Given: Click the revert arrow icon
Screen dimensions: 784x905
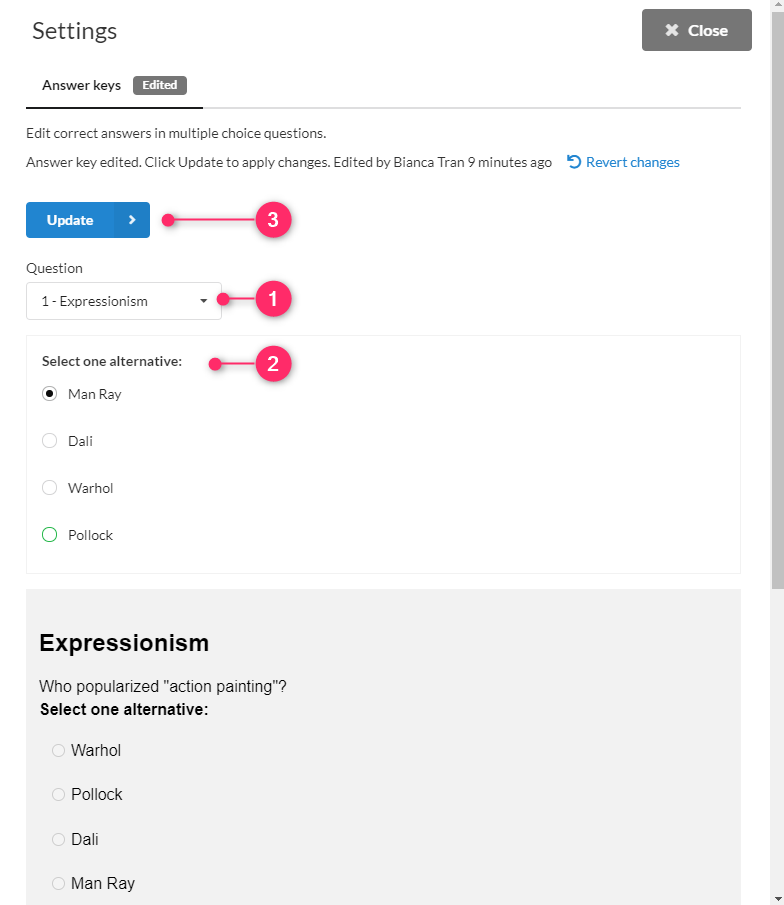Looking at the screenshot, I should click(x=574, y=162).
